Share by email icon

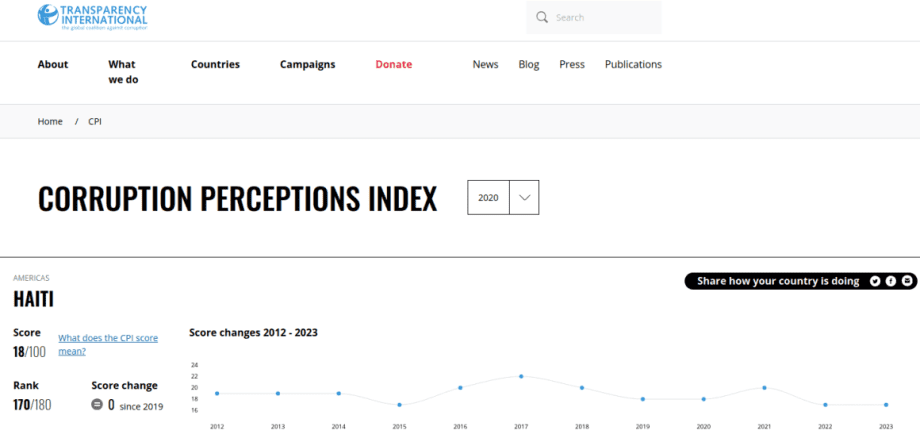point(907,281)
